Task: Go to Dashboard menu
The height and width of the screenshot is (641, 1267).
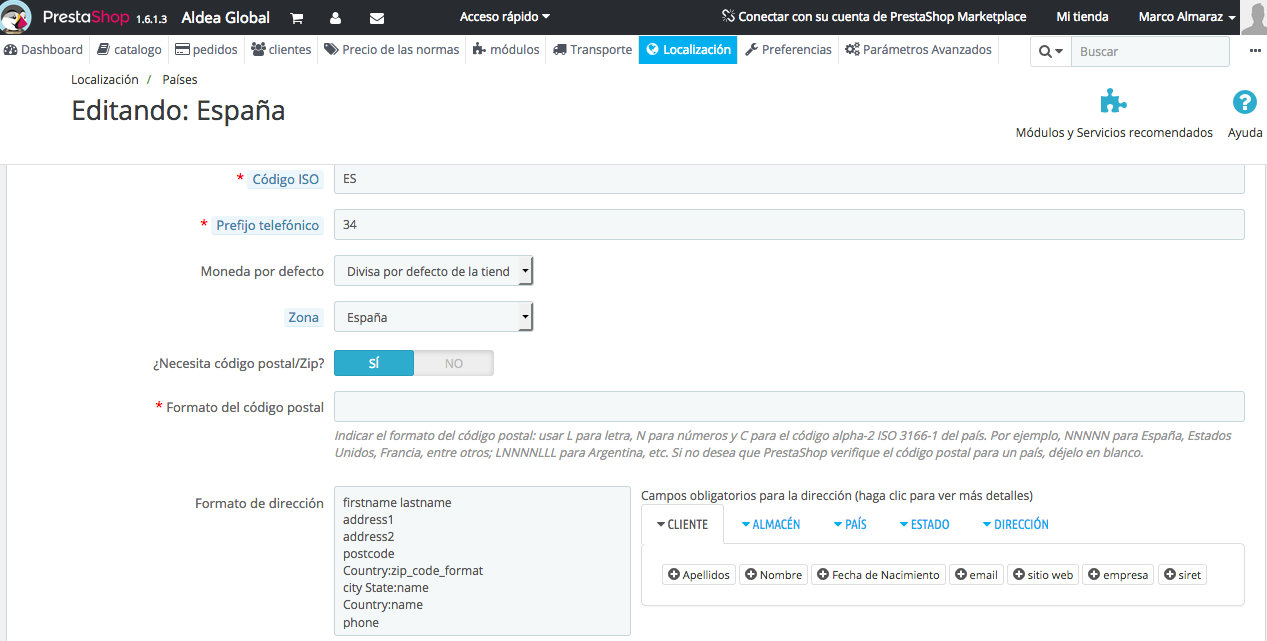Action: point(44,50)
